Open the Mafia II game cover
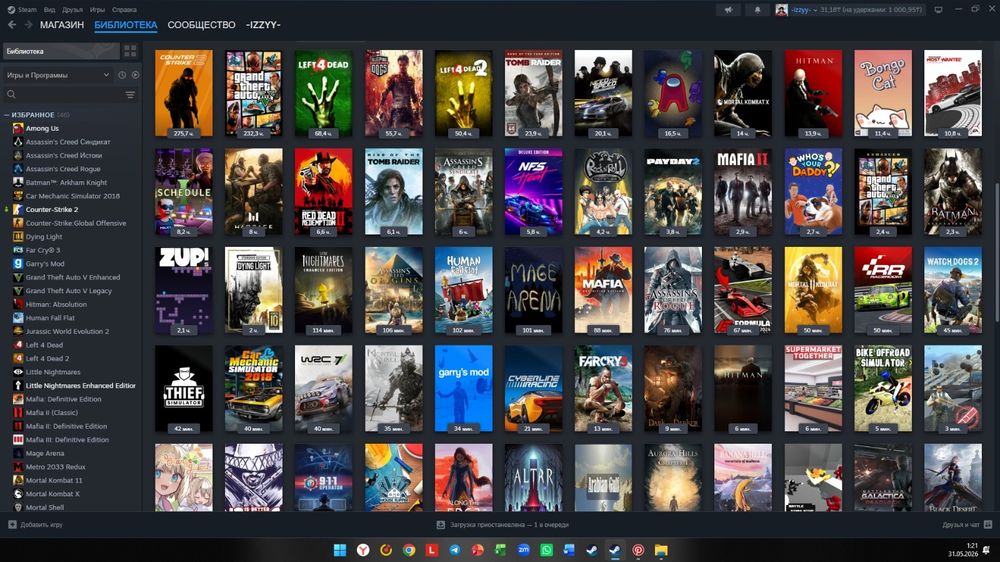This screenshot has height=562, width=1000. 743,191
